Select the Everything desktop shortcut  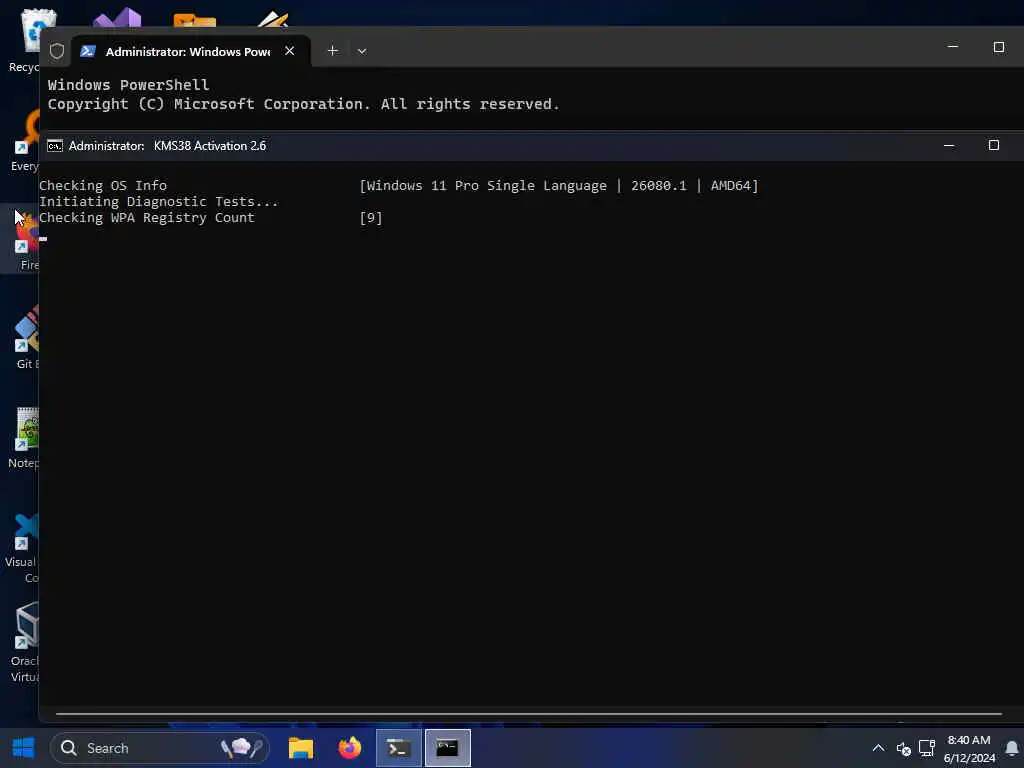(x=24, y=140)
